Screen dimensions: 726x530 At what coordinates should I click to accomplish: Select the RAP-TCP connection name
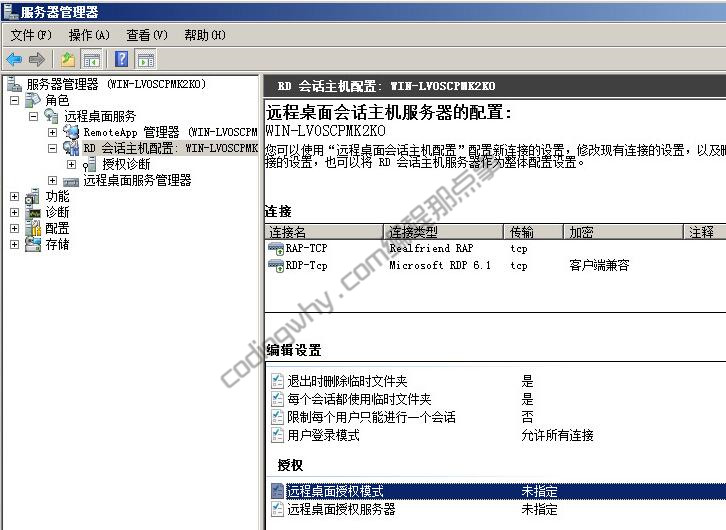click(x=306, y=249)
